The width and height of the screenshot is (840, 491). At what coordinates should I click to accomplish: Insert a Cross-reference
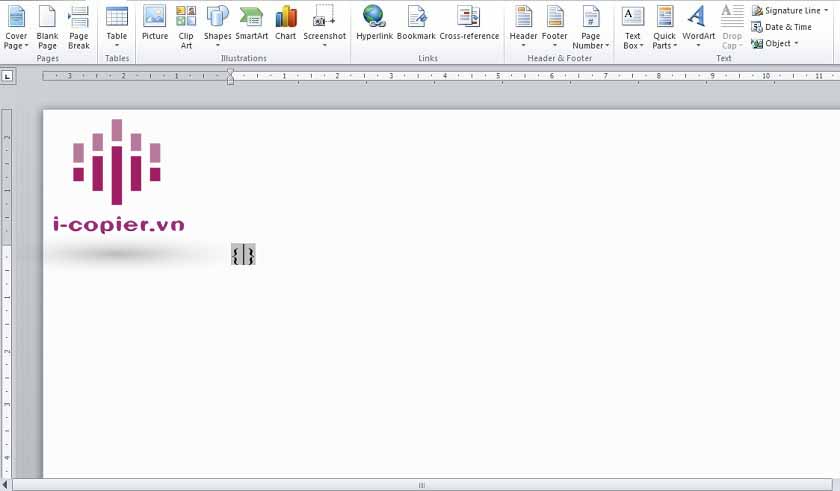468,24
